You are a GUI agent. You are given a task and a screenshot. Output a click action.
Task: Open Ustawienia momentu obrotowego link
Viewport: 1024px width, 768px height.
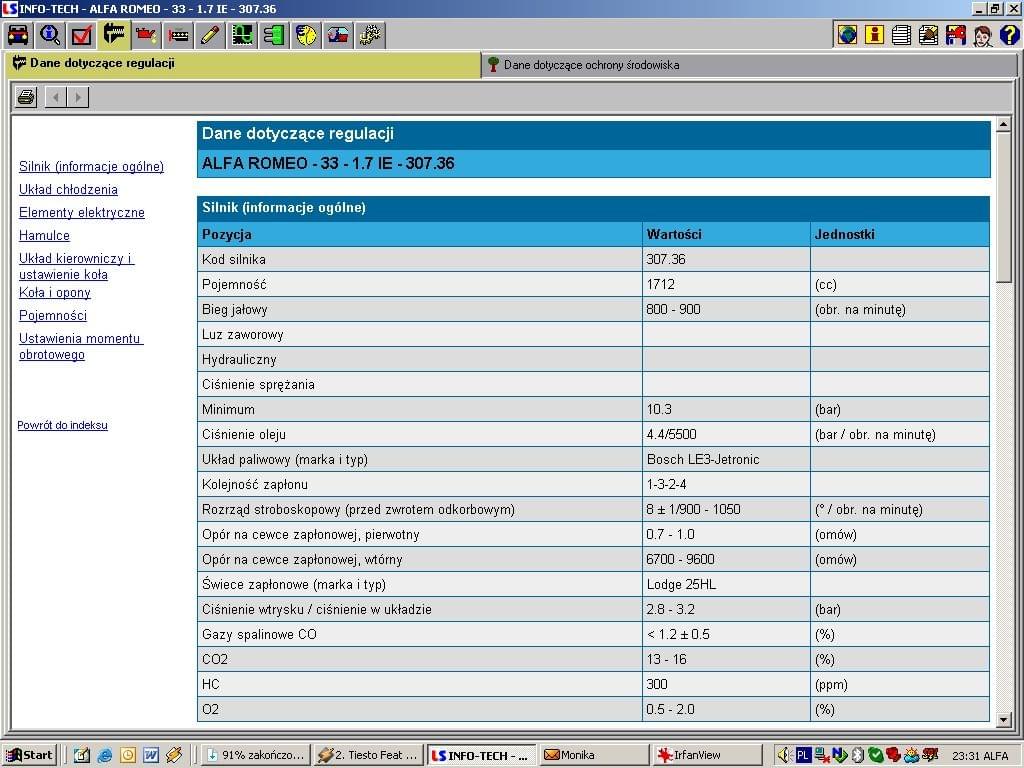[x=81, y=346]
